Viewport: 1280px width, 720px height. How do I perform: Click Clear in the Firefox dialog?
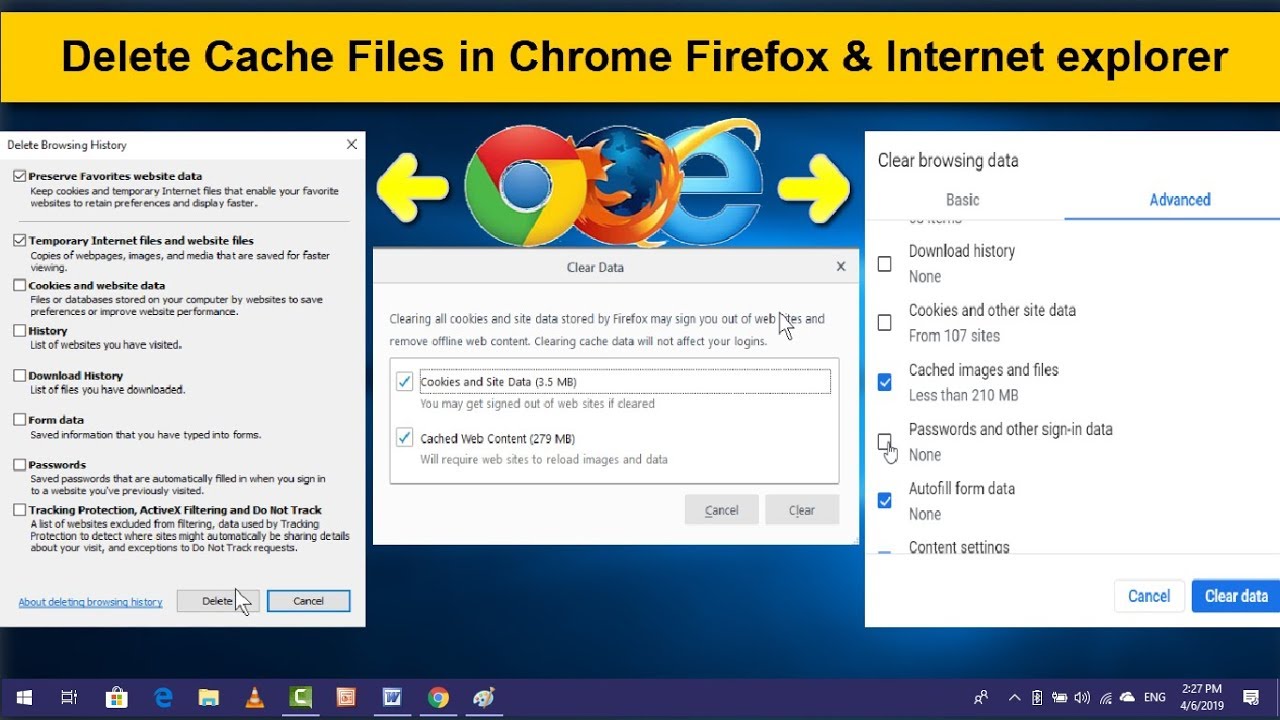(802, 510)
